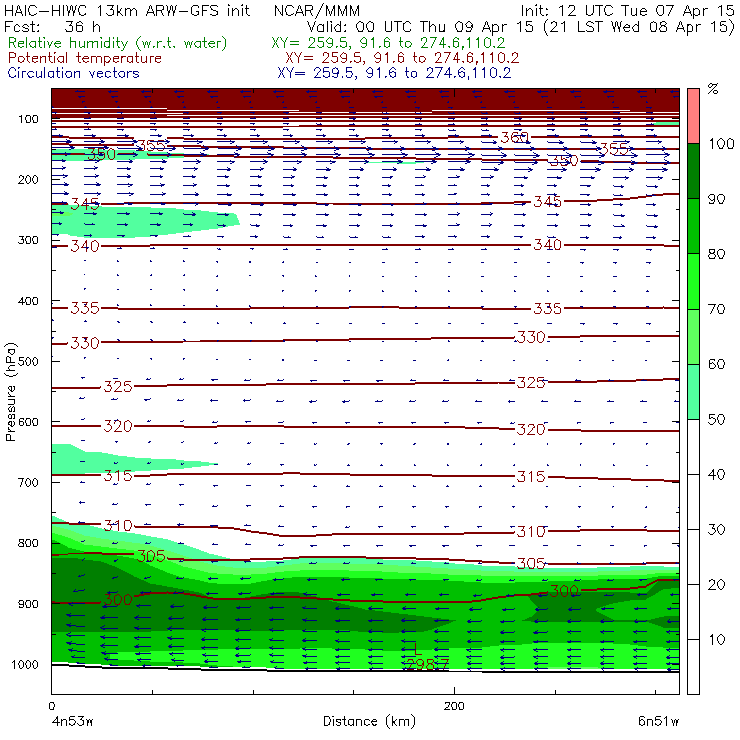Click the '600' pressure axis tick label
This screenshot has height=740, width=740.
click(28, 422)
